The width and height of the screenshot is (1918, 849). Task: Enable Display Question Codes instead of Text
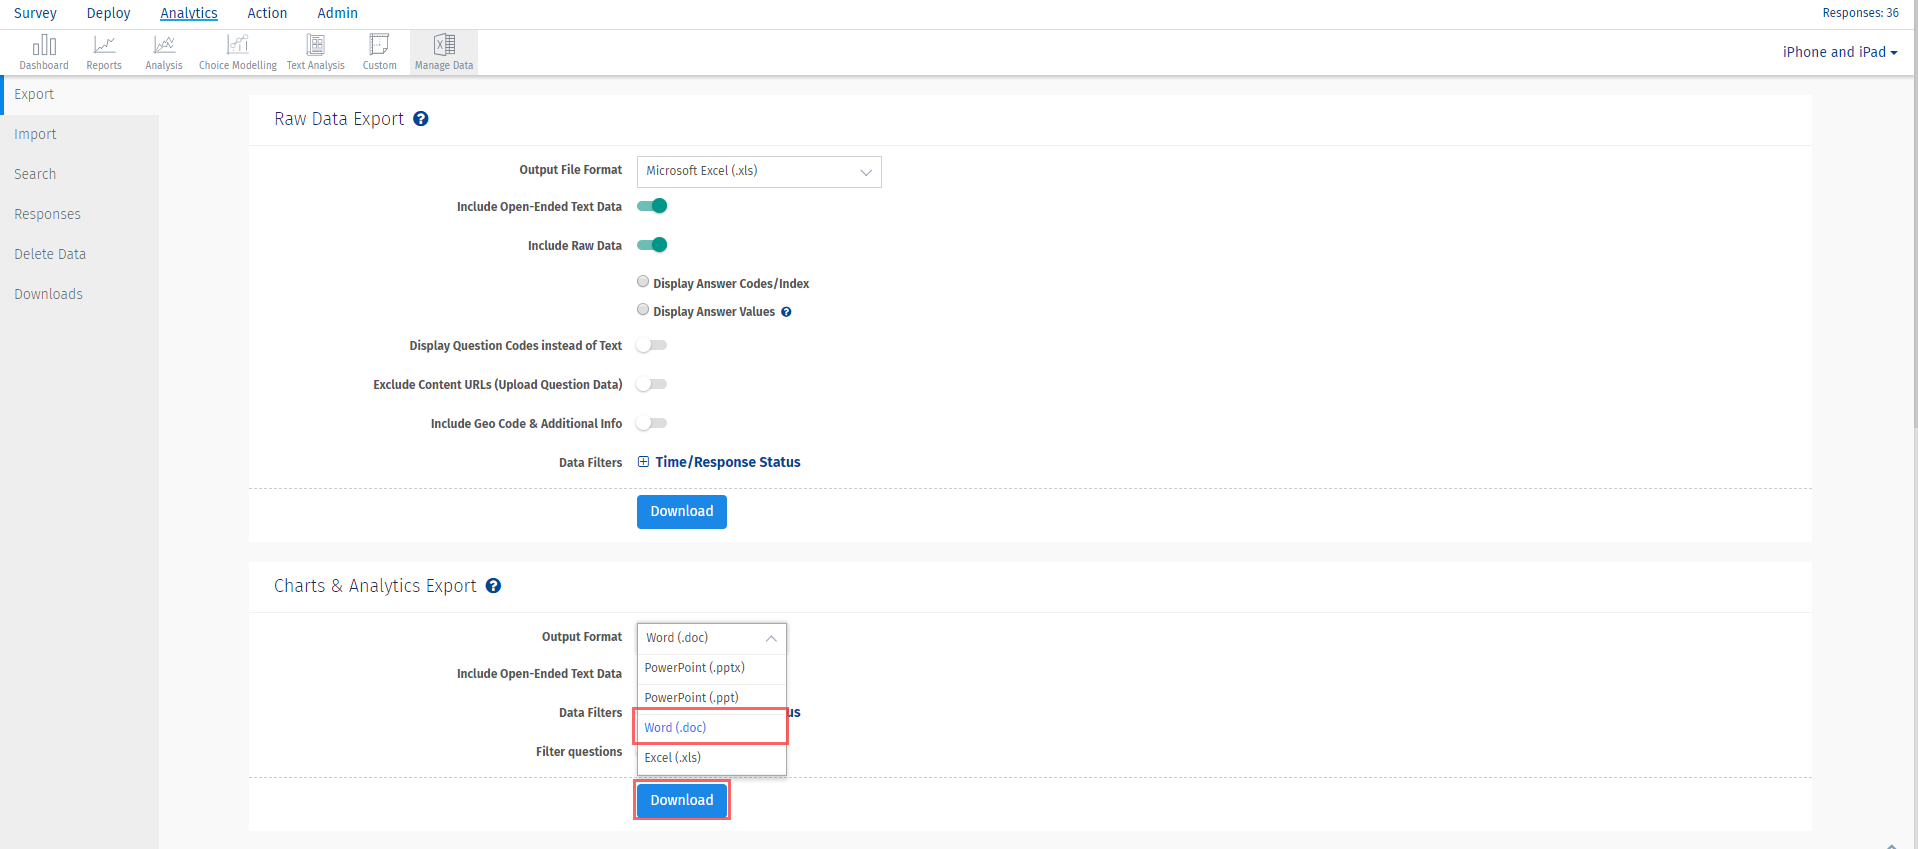coord(652,345)
